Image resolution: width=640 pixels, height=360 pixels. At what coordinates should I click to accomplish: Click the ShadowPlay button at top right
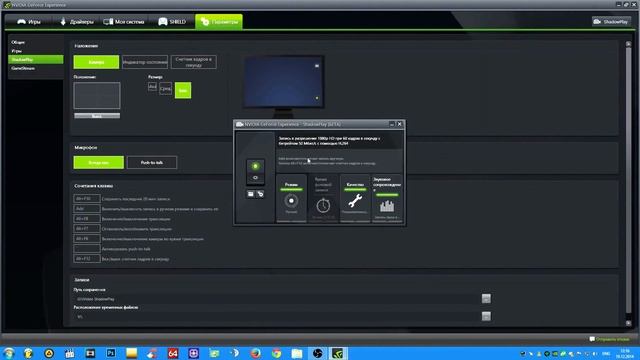[x=611, y=22]
